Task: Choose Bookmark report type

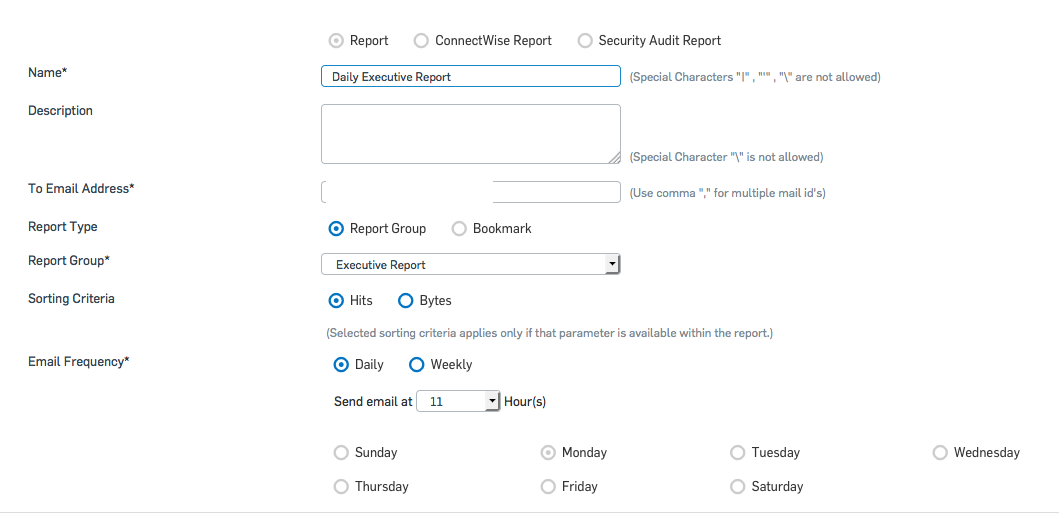Action: 459,228
